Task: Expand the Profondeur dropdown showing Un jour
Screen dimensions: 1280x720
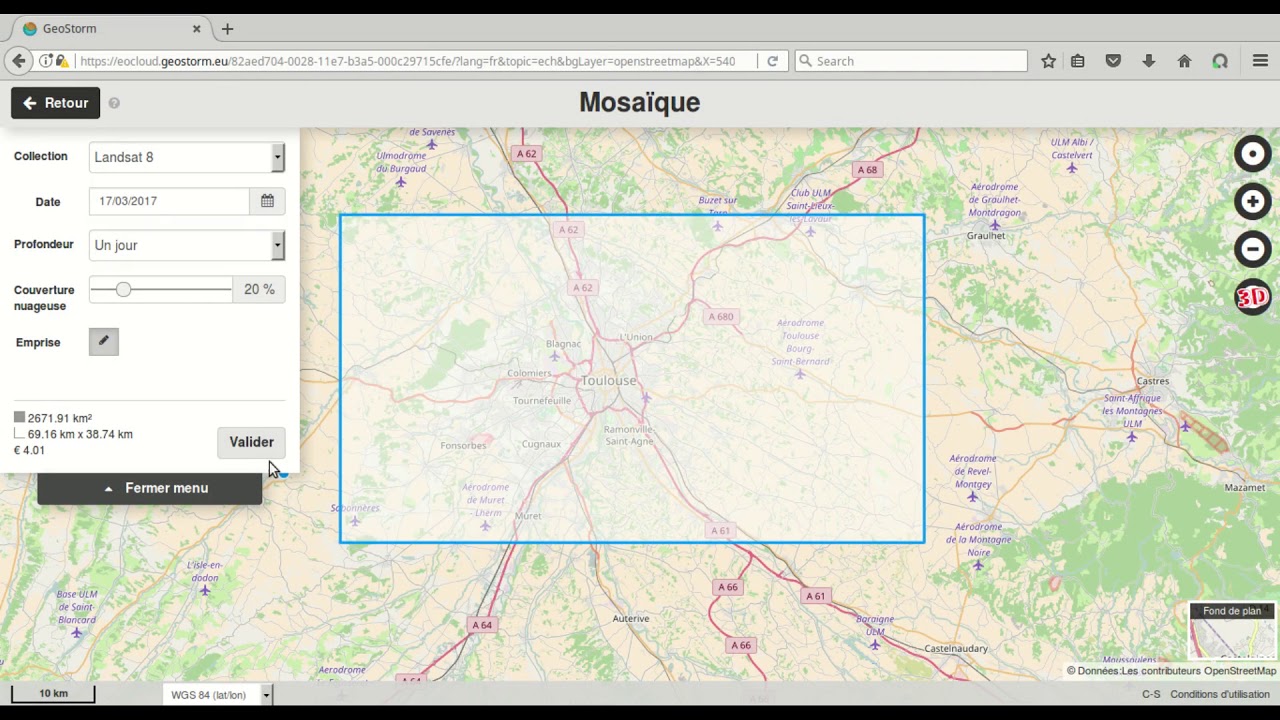Action: point(187,245)
